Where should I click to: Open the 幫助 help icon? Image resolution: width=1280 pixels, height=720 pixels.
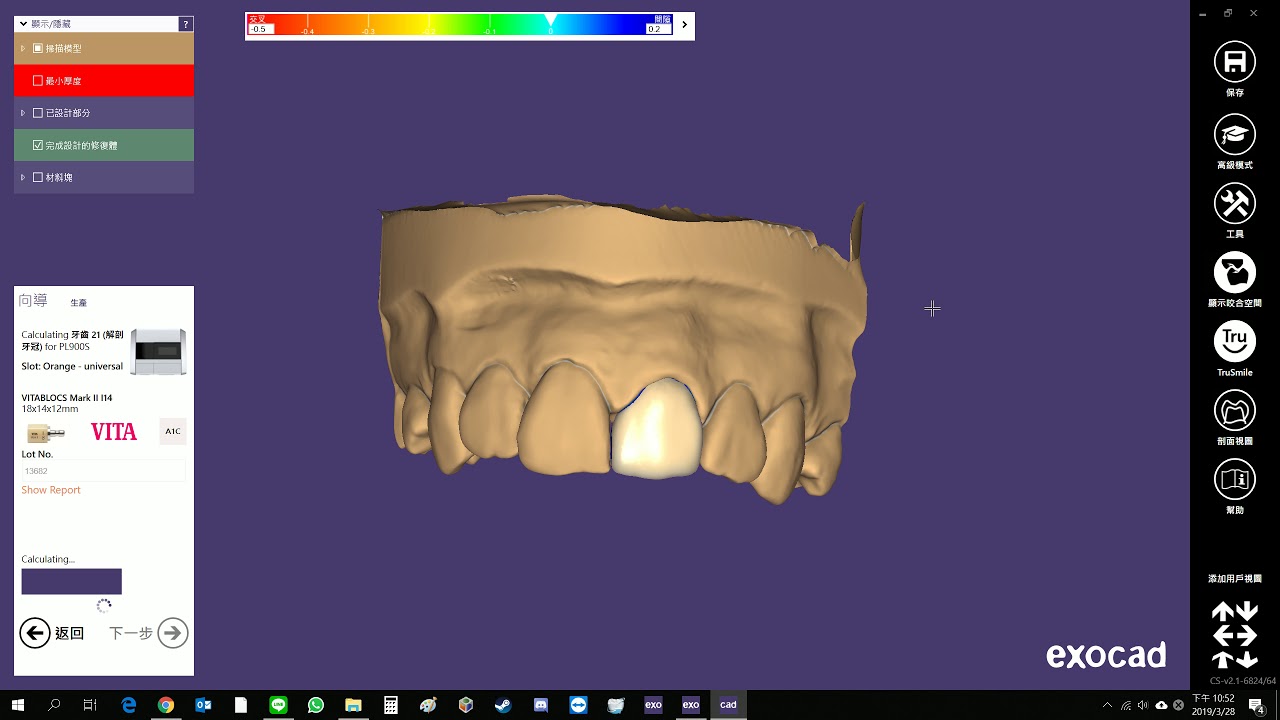(1235, 479)
